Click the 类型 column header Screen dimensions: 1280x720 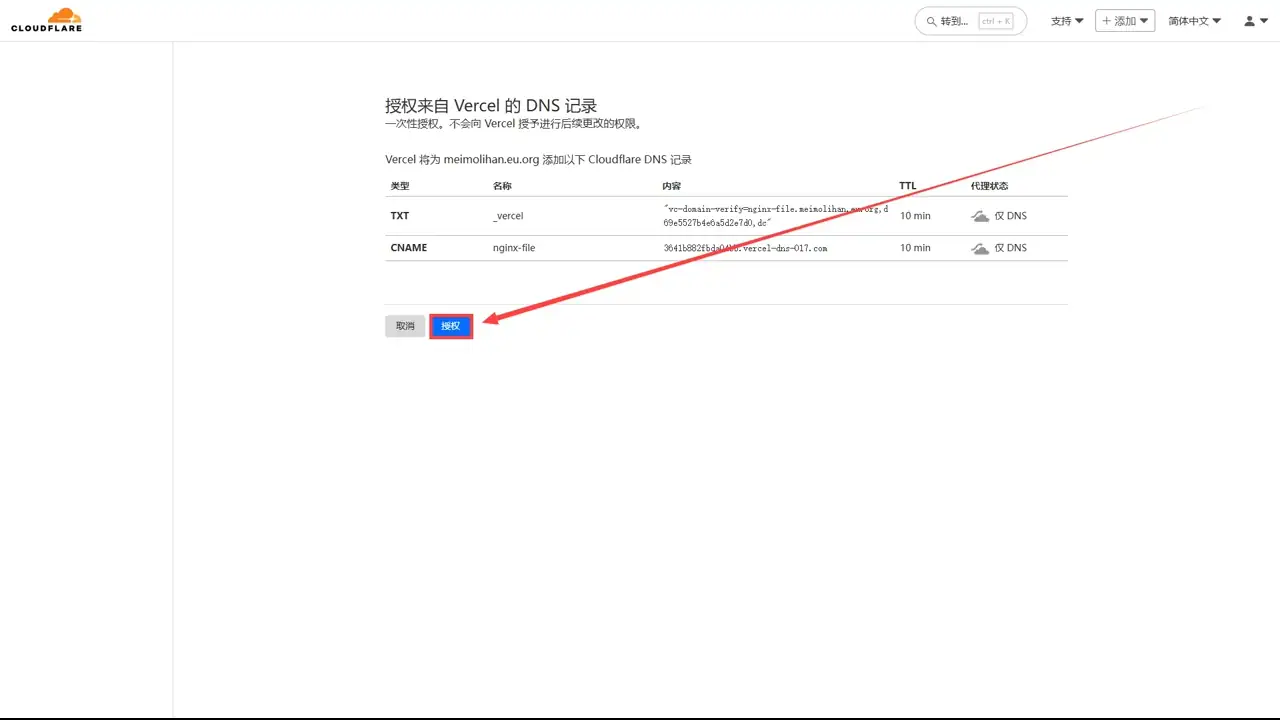click(400, 186)
